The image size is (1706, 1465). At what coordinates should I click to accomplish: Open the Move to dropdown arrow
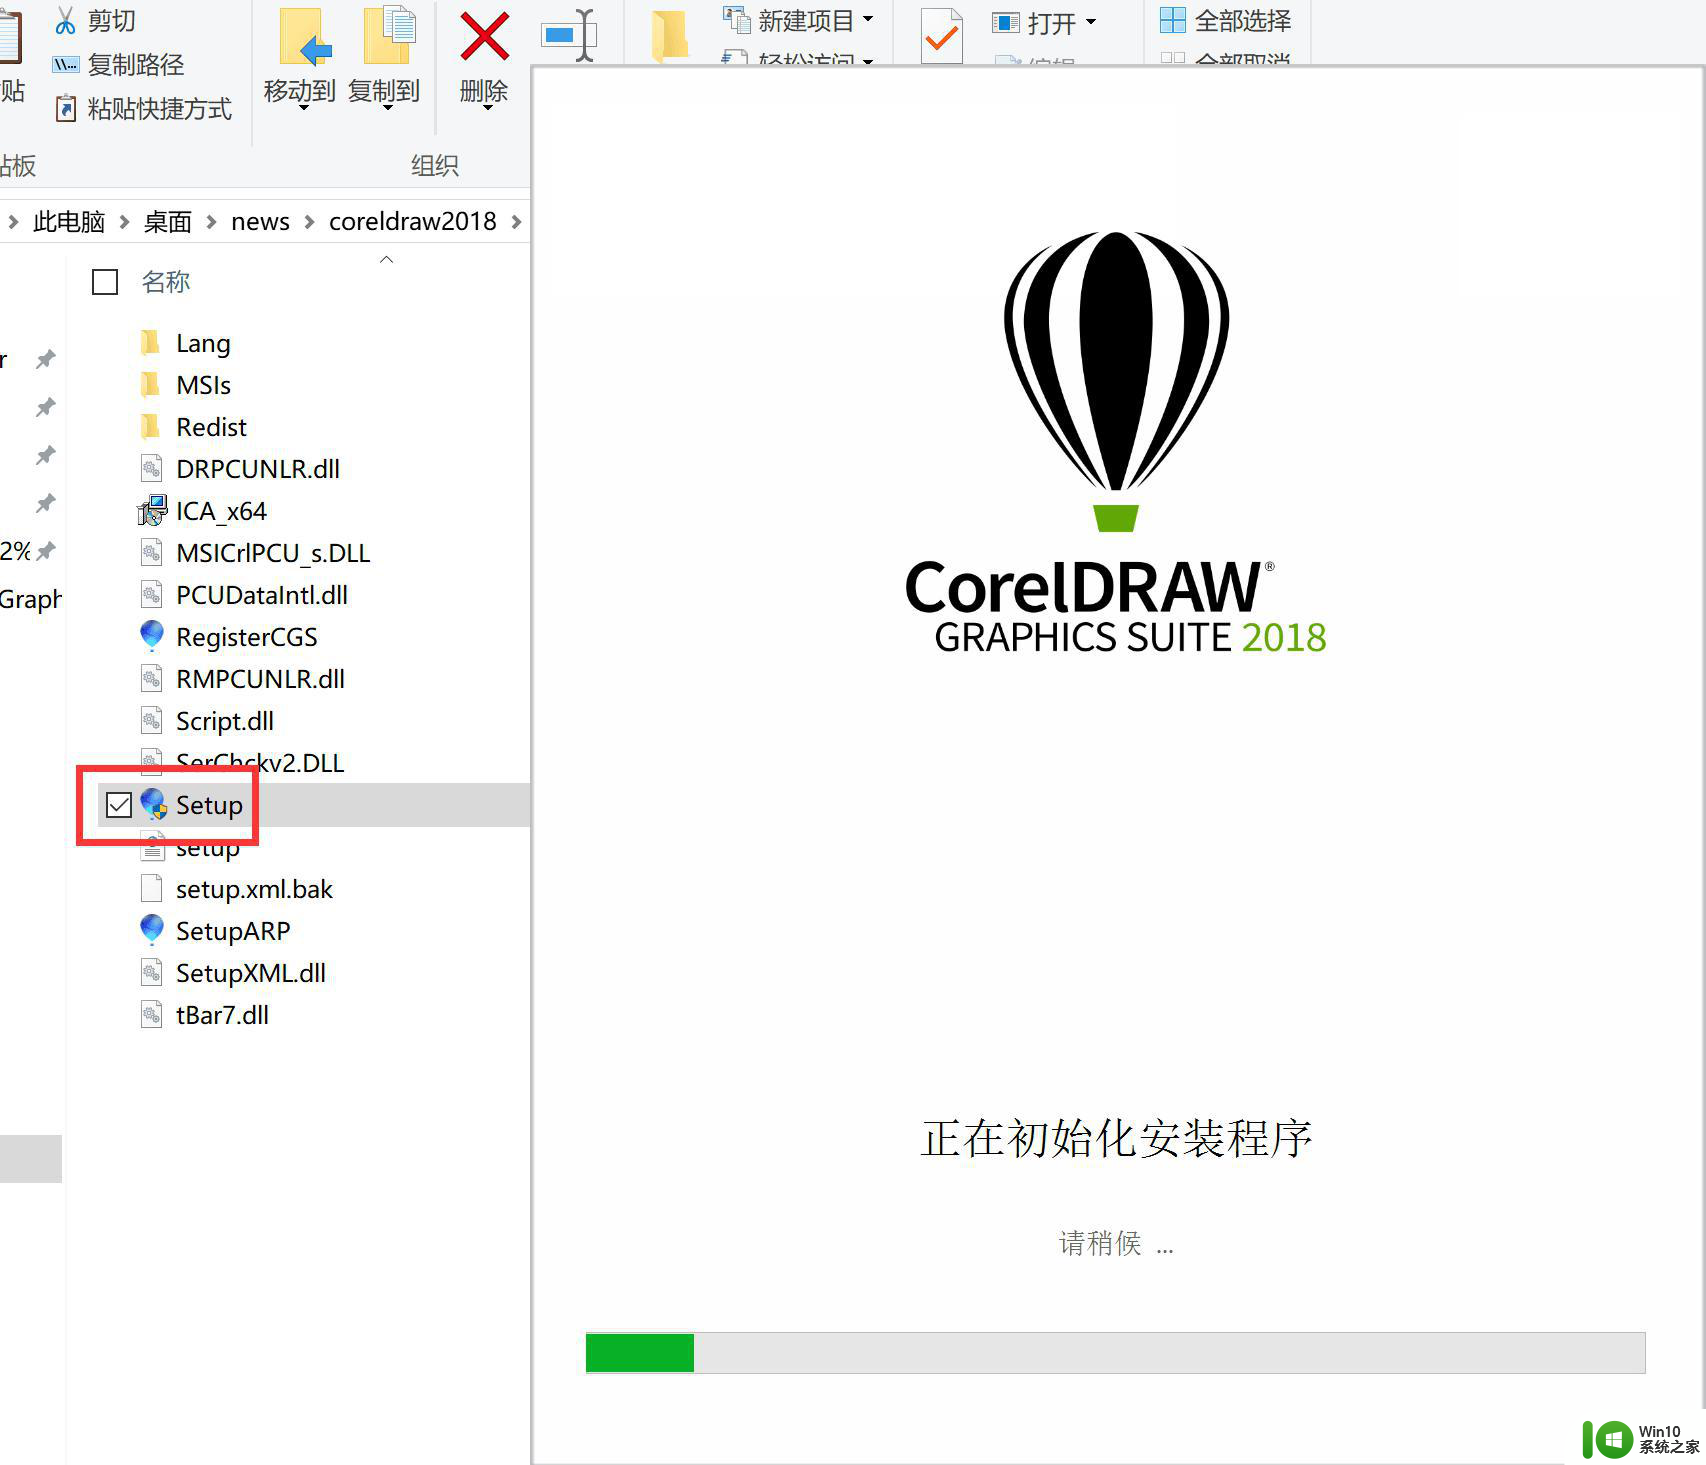(x=303, y=108)
